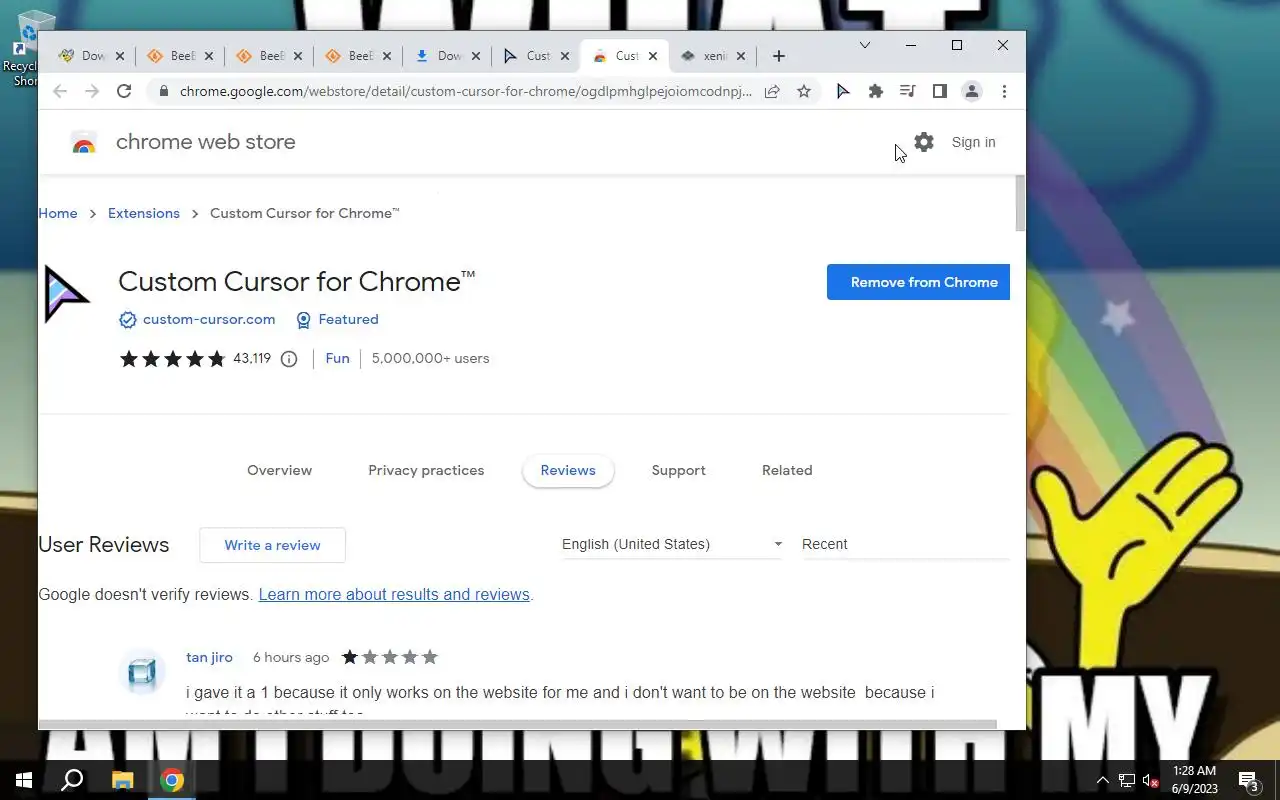The width and height of the screenshot is (1280, 800).
Task: Bookmark this page with star icon
Action: pyautogui.click(x=804, y=91)
